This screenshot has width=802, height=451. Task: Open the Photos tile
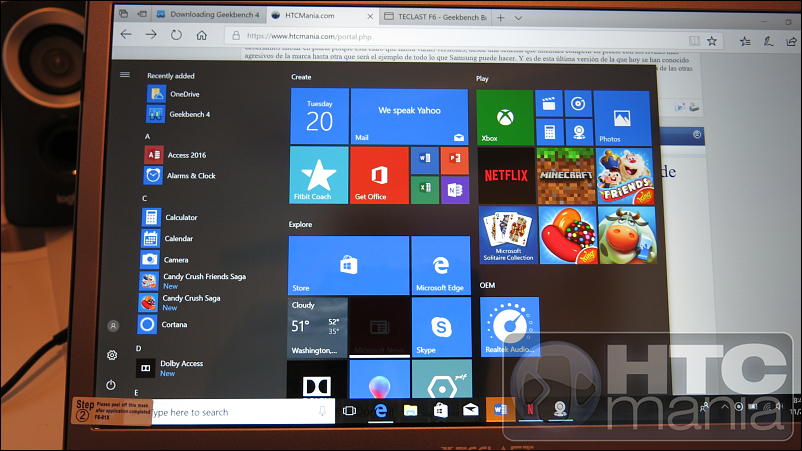click(x=622, y=119)
